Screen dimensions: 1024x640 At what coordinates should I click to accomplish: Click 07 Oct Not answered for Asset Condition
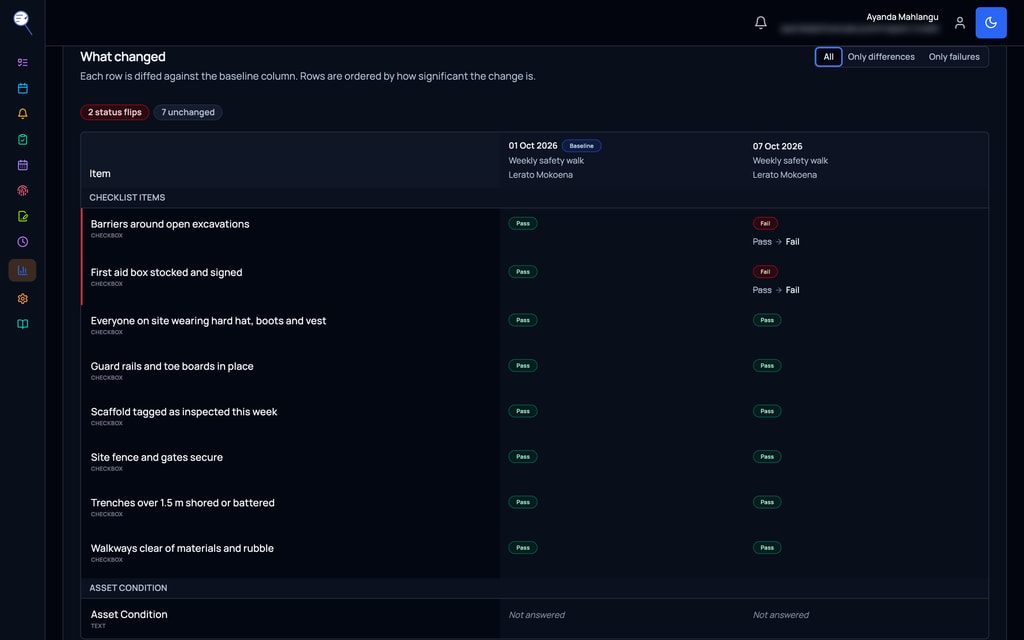tap(780, 615)
